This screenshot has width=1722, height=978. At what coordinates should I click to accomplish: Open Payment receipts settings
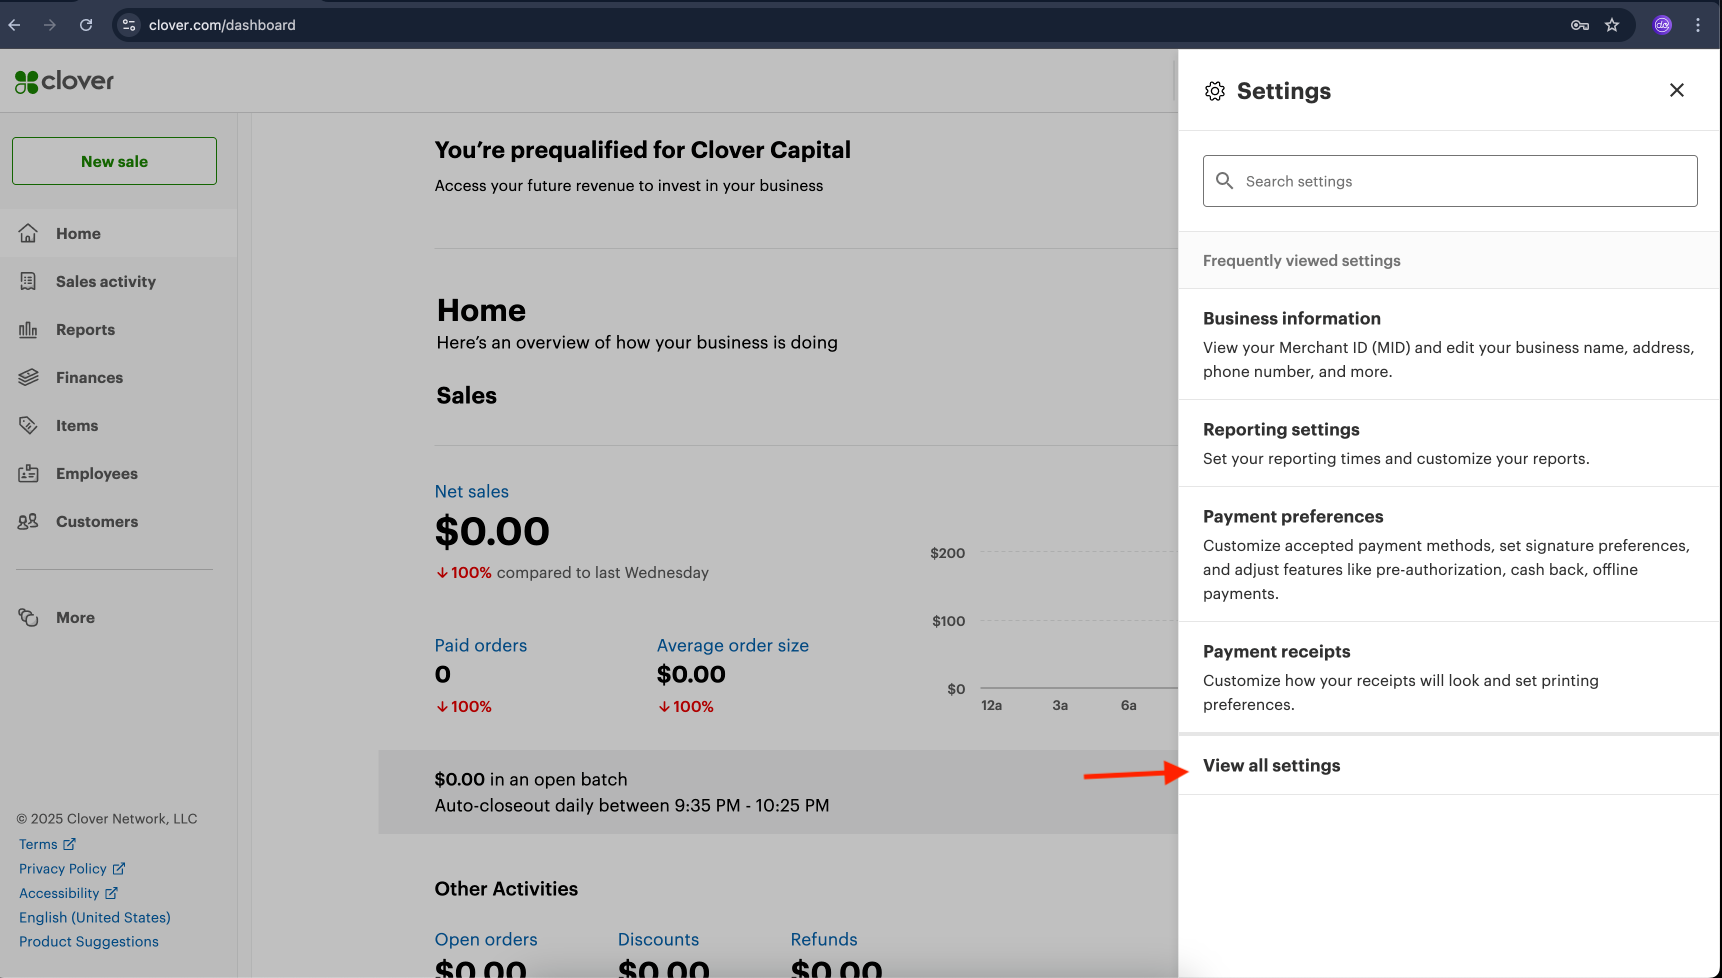click(1450, 677)
